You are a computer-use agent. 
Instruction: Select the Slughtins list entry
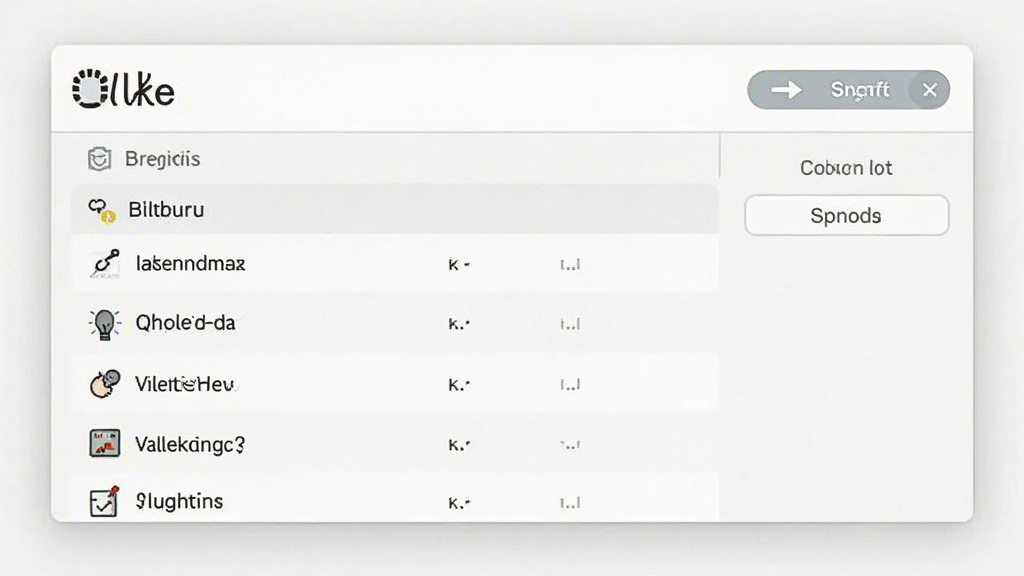[x=394, y=500]
